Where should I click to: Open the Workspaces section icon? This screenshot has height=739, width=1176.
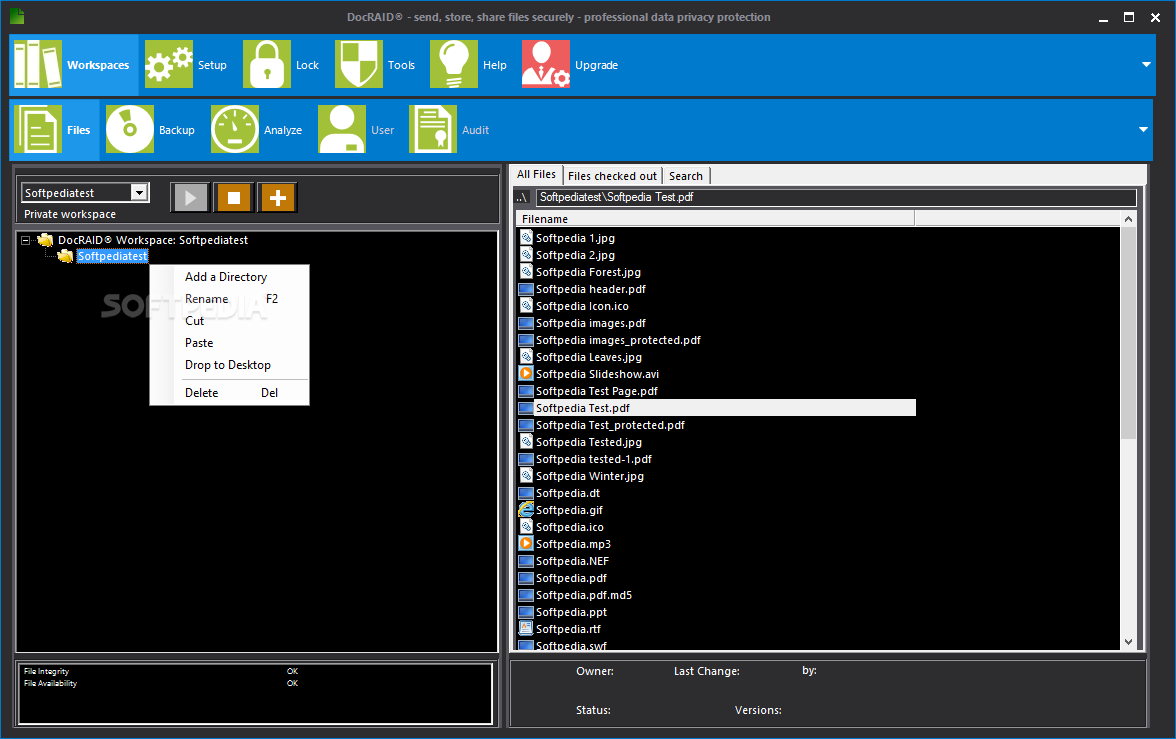[38, 65]
